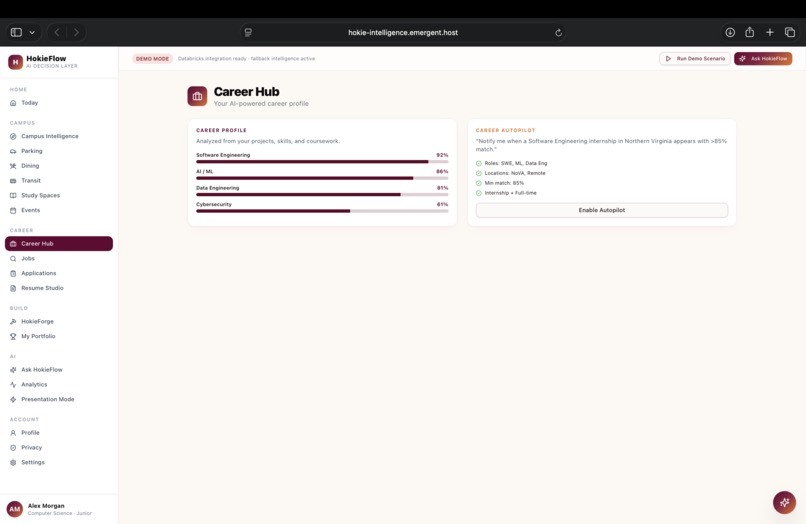
Task: Click the Career Hub page title
Action: pos(247,92)
